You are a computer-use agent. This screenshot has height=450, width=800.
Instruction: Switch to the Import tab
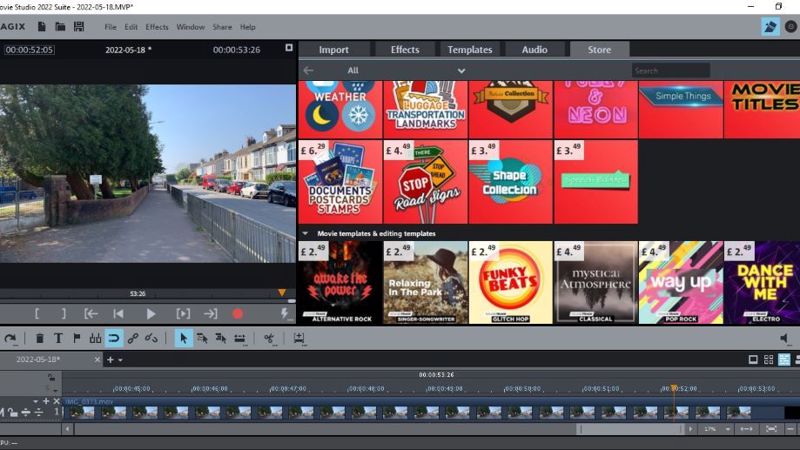pyautogui.click(x=334, y=49)
